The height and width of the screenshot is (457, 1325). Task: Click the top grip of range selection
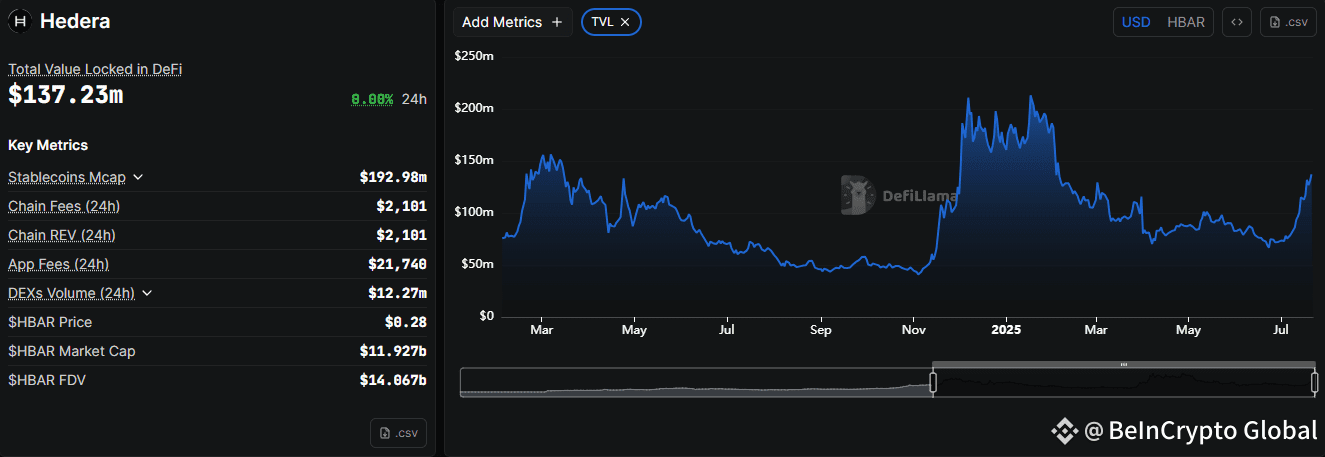[1124, 365]
